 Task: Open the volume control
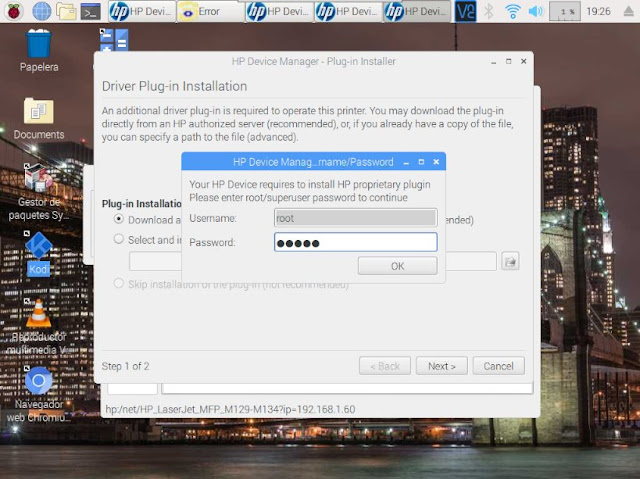point(535,11)
